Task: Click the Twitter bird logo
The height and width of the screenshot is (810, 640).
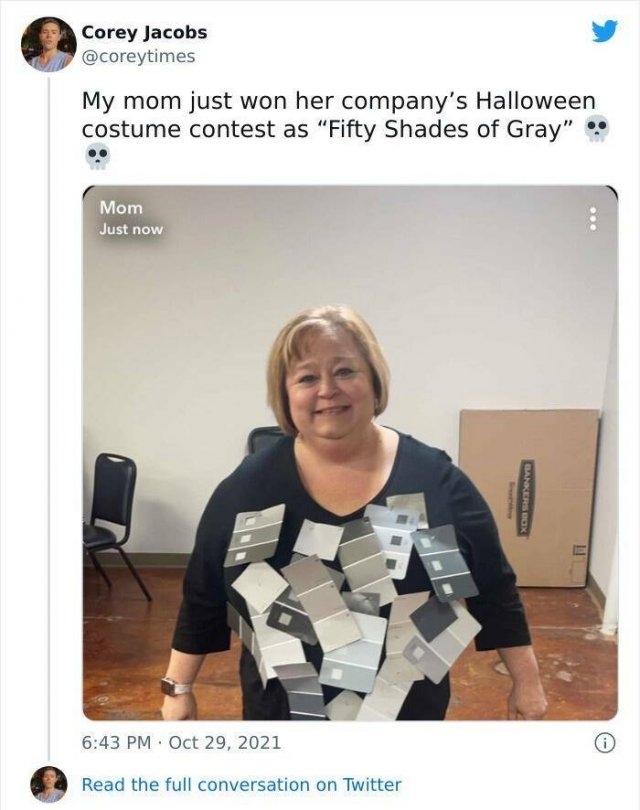Action: (x=605, y=31)
